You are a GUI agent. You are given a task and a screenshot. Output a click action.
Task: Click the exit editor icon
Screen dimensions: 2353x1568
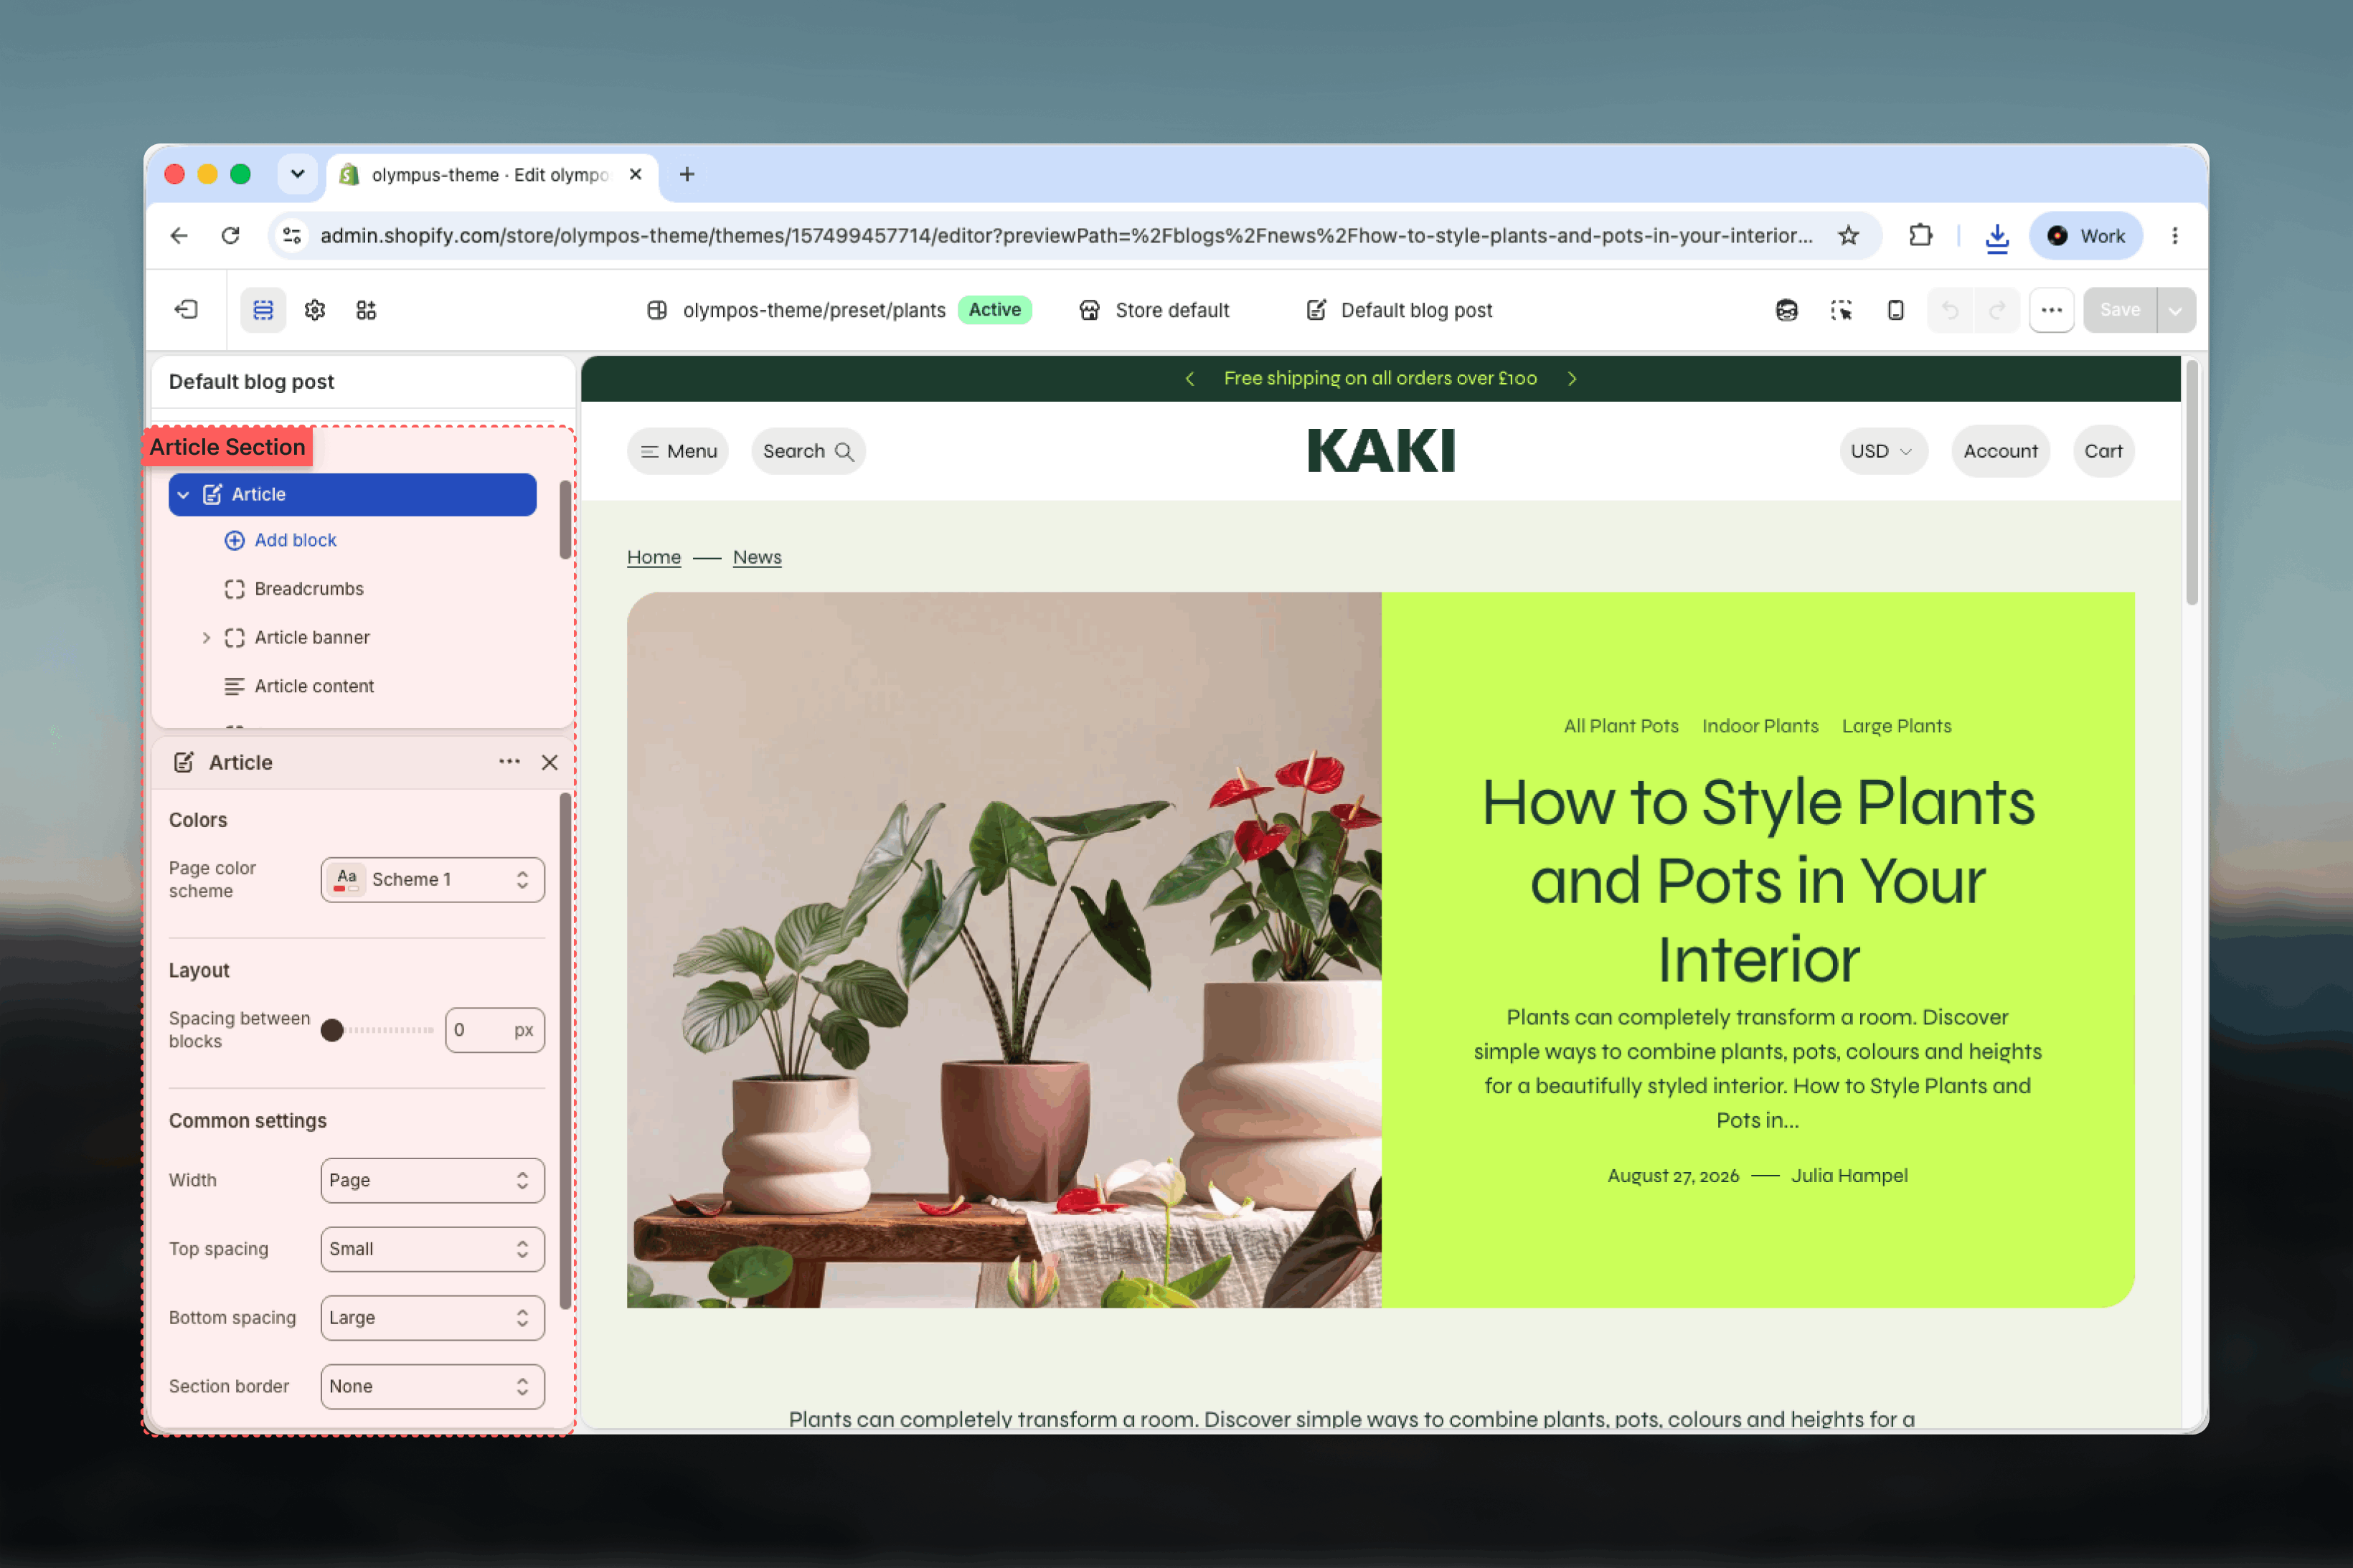point(186,310)
